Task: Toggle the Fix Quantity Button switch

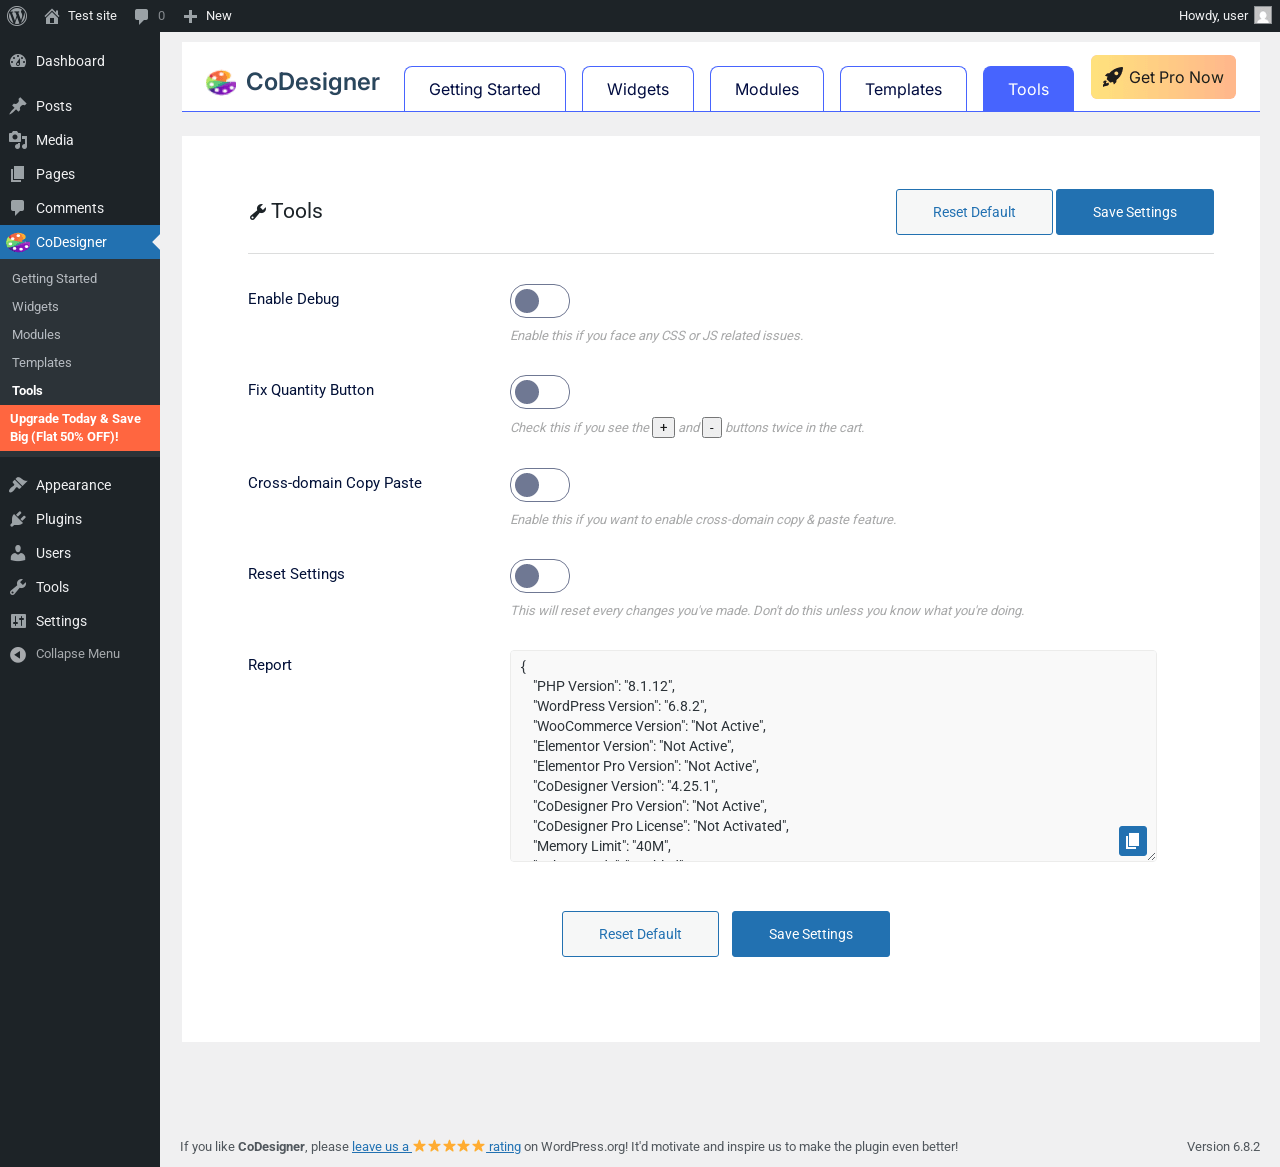Action: pos(540,392)
